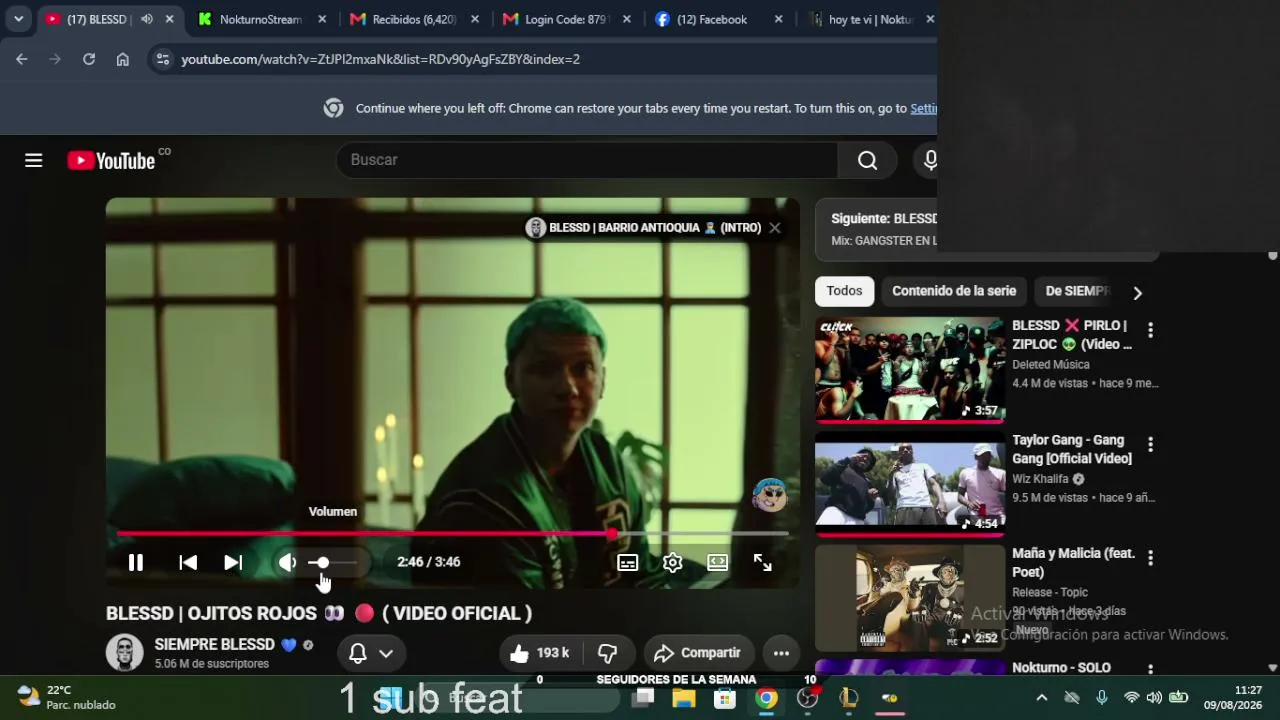Pause the video playback
The width and height of the screenshot is (1280, 720).
(x=136, y=563)
